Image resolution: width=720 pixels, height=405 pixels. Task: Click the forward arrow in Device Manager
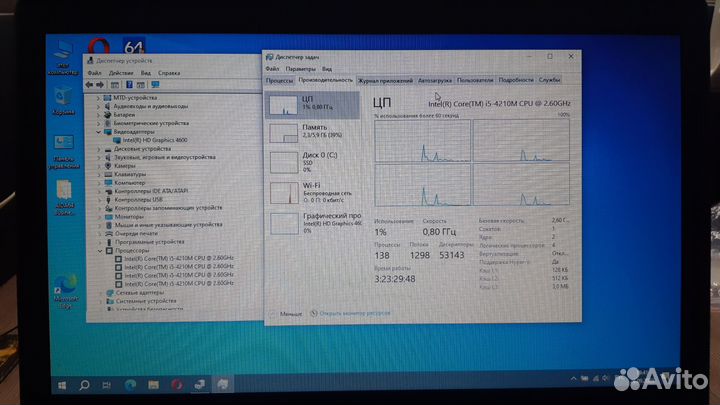pos(100,85)
